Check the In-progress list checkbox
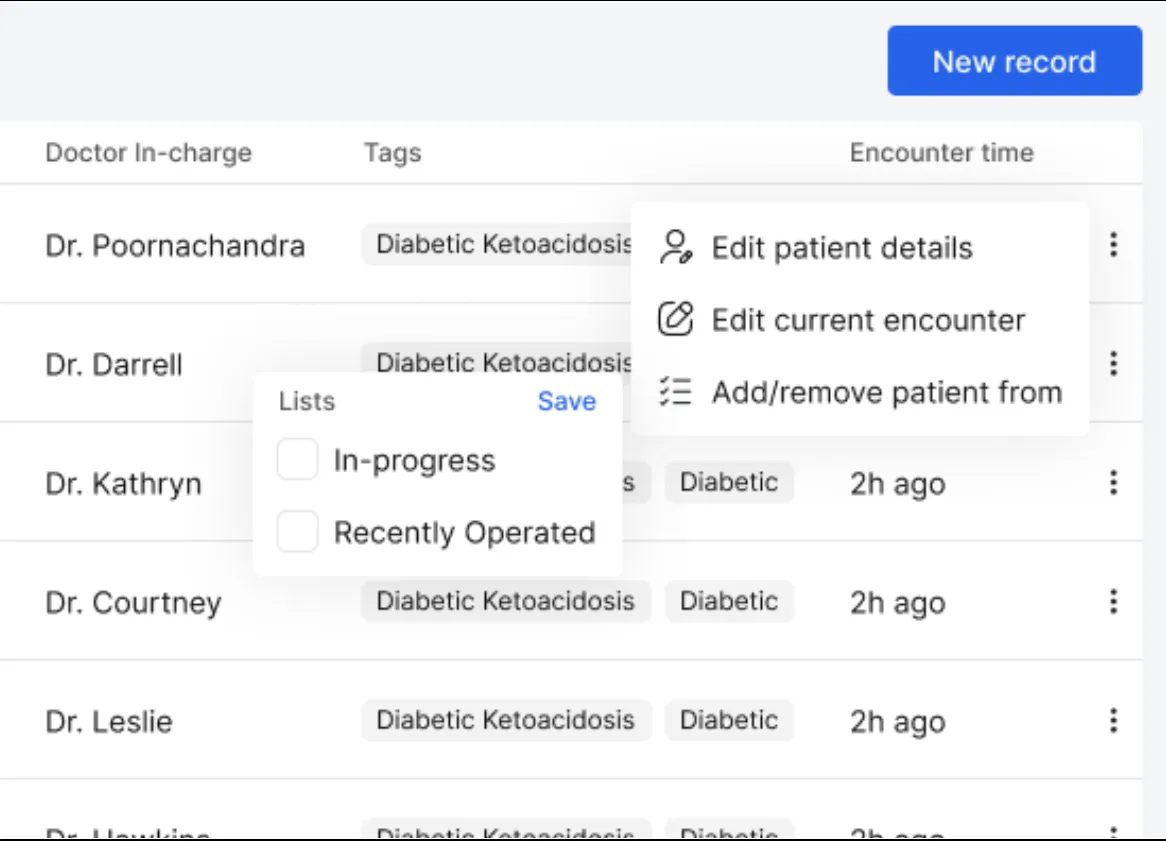Image resolution: width=1166 pixels, height=842 pixels. [296, 460]
